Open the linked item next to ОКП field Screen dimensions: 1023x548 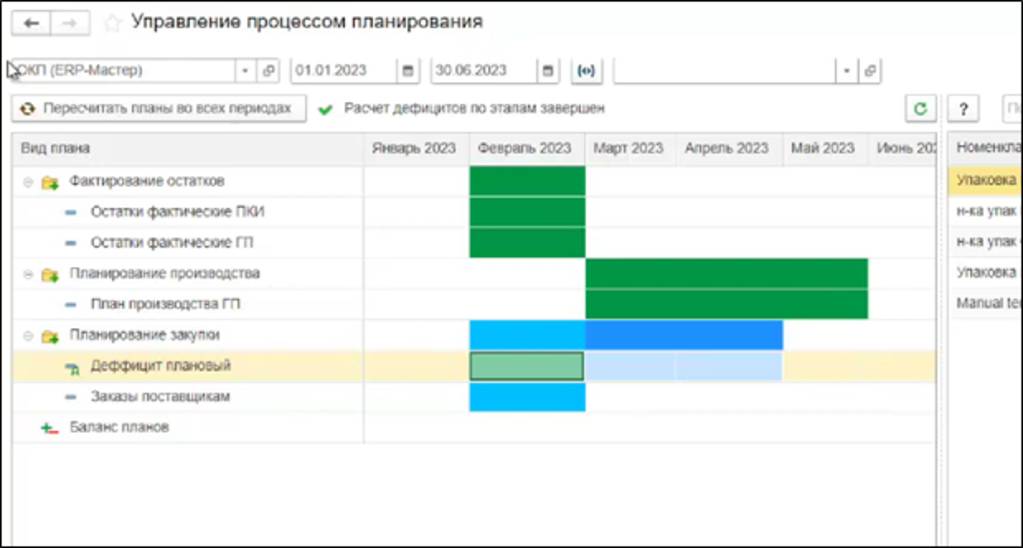(x=269, y=71)
